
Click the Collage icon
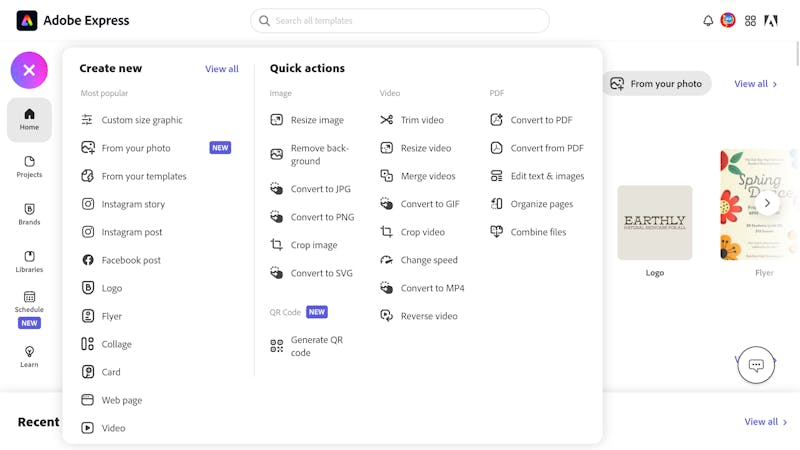(x=88, y=344)
